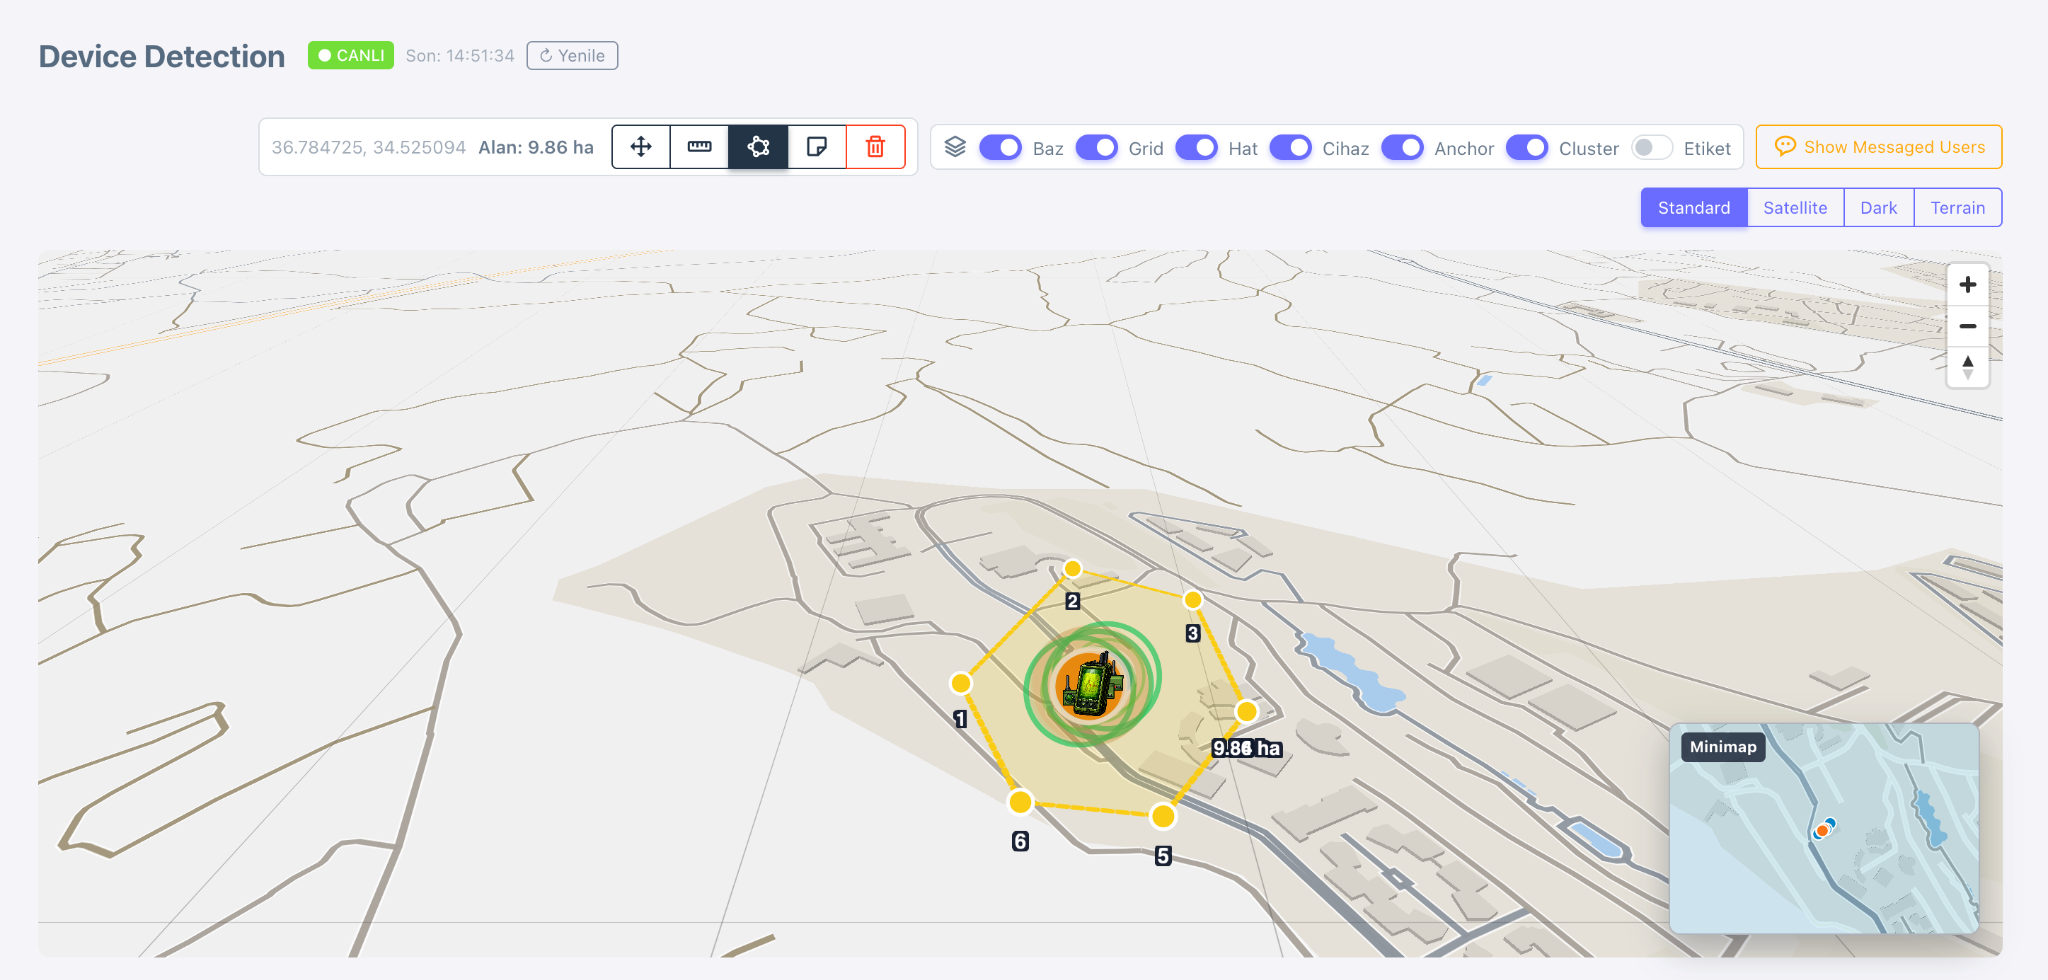Image resolution: width=2048 pixels, height=980 pixels.
Task: Select polygon vertex 5 handle
Action: pyautogui.click(x=1163, y=817)
